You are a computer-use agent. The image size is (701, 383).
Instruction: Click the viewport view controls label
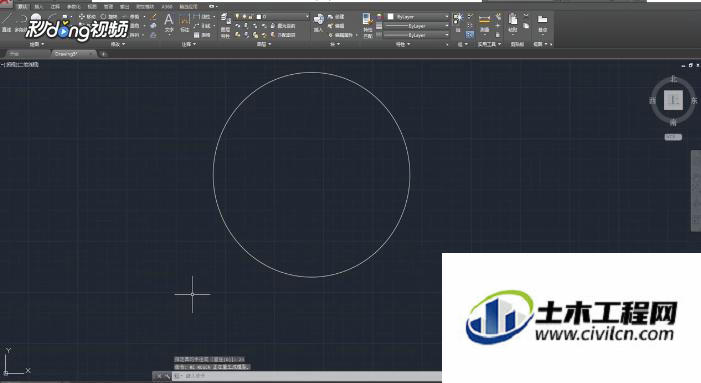point(20,64)
